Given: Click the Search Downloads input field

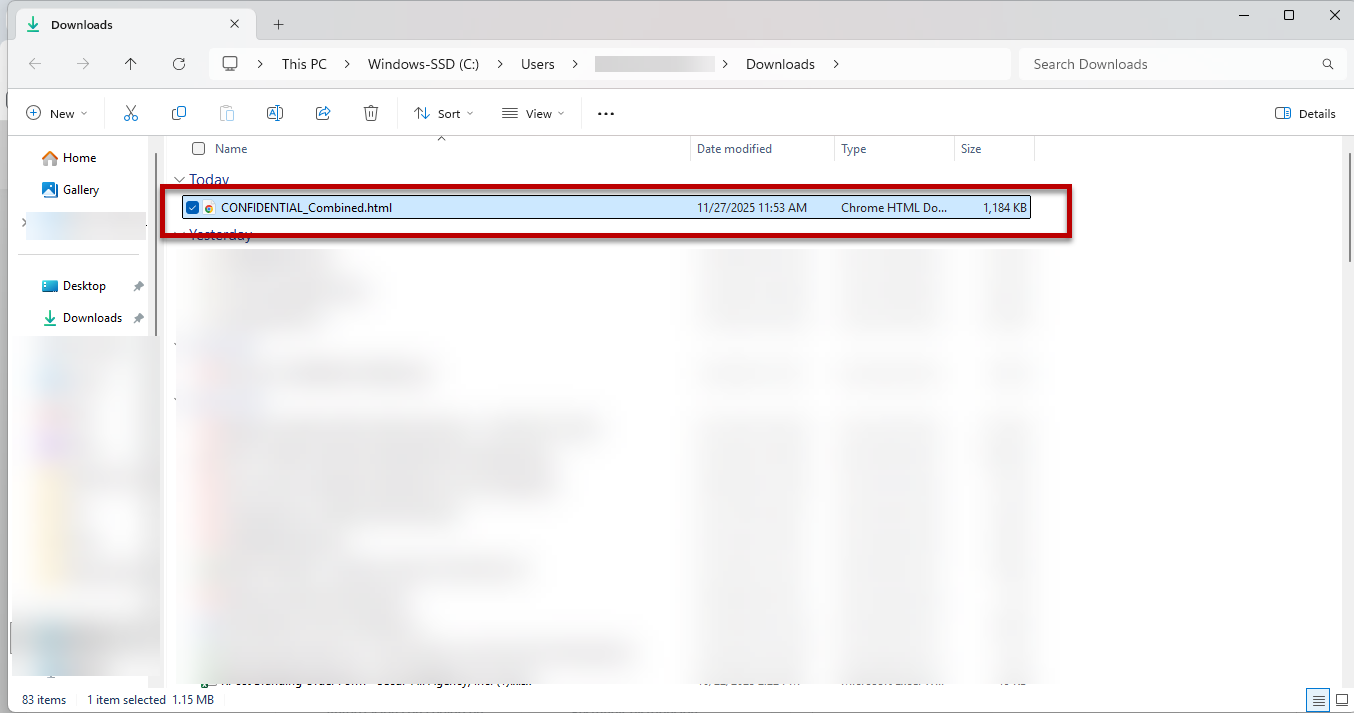Looking at the screenshot, I should 1170,64.
